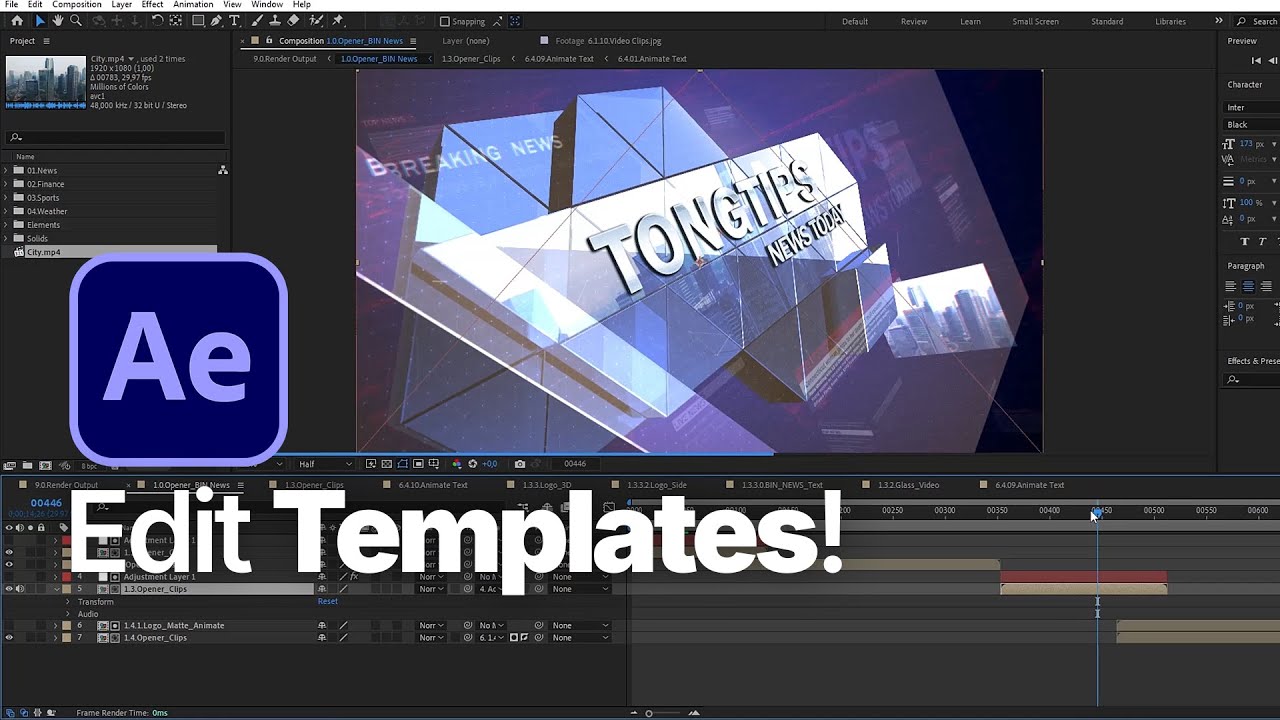1280x720 pixels.
Task: Select the Pan Behind anchor point tool
Action: click(175, 21)
